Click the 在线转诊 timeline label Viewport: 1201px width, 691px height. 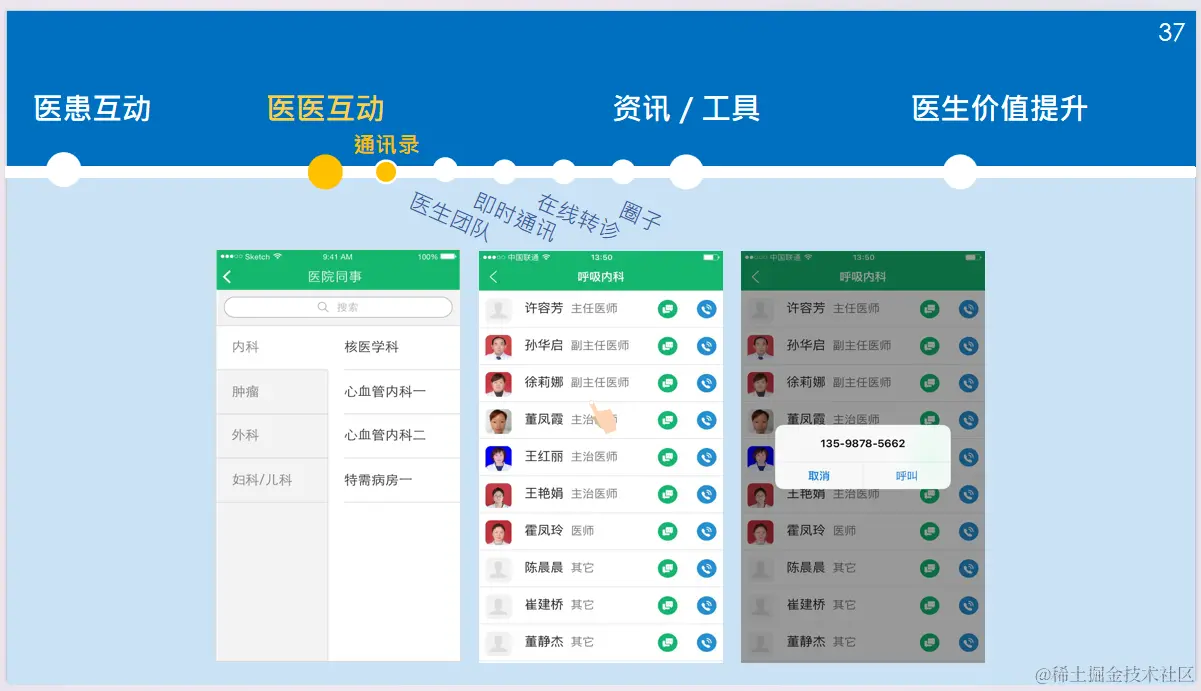578,216
